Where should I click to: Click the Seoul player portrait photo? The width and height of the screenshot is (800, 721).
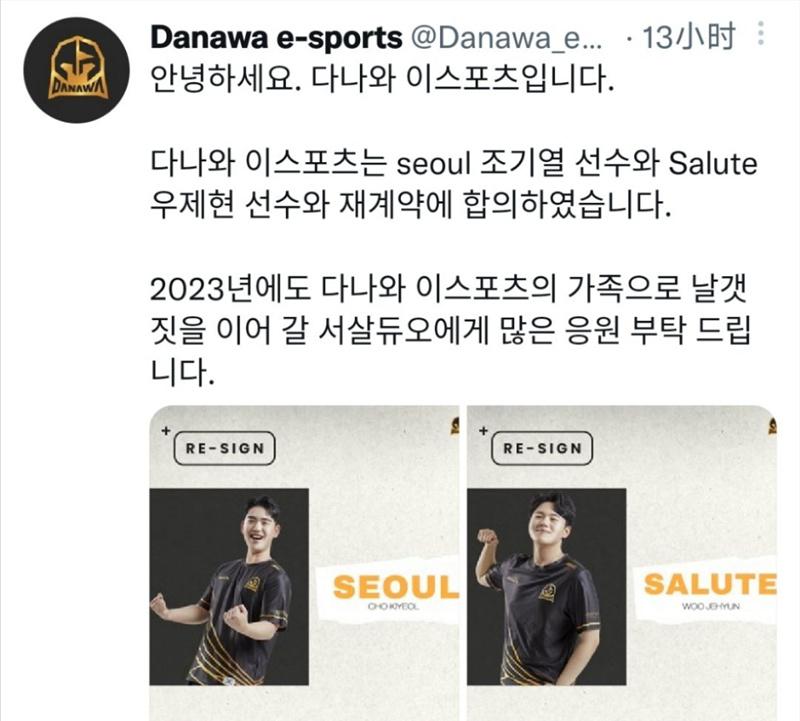[229, 587]
